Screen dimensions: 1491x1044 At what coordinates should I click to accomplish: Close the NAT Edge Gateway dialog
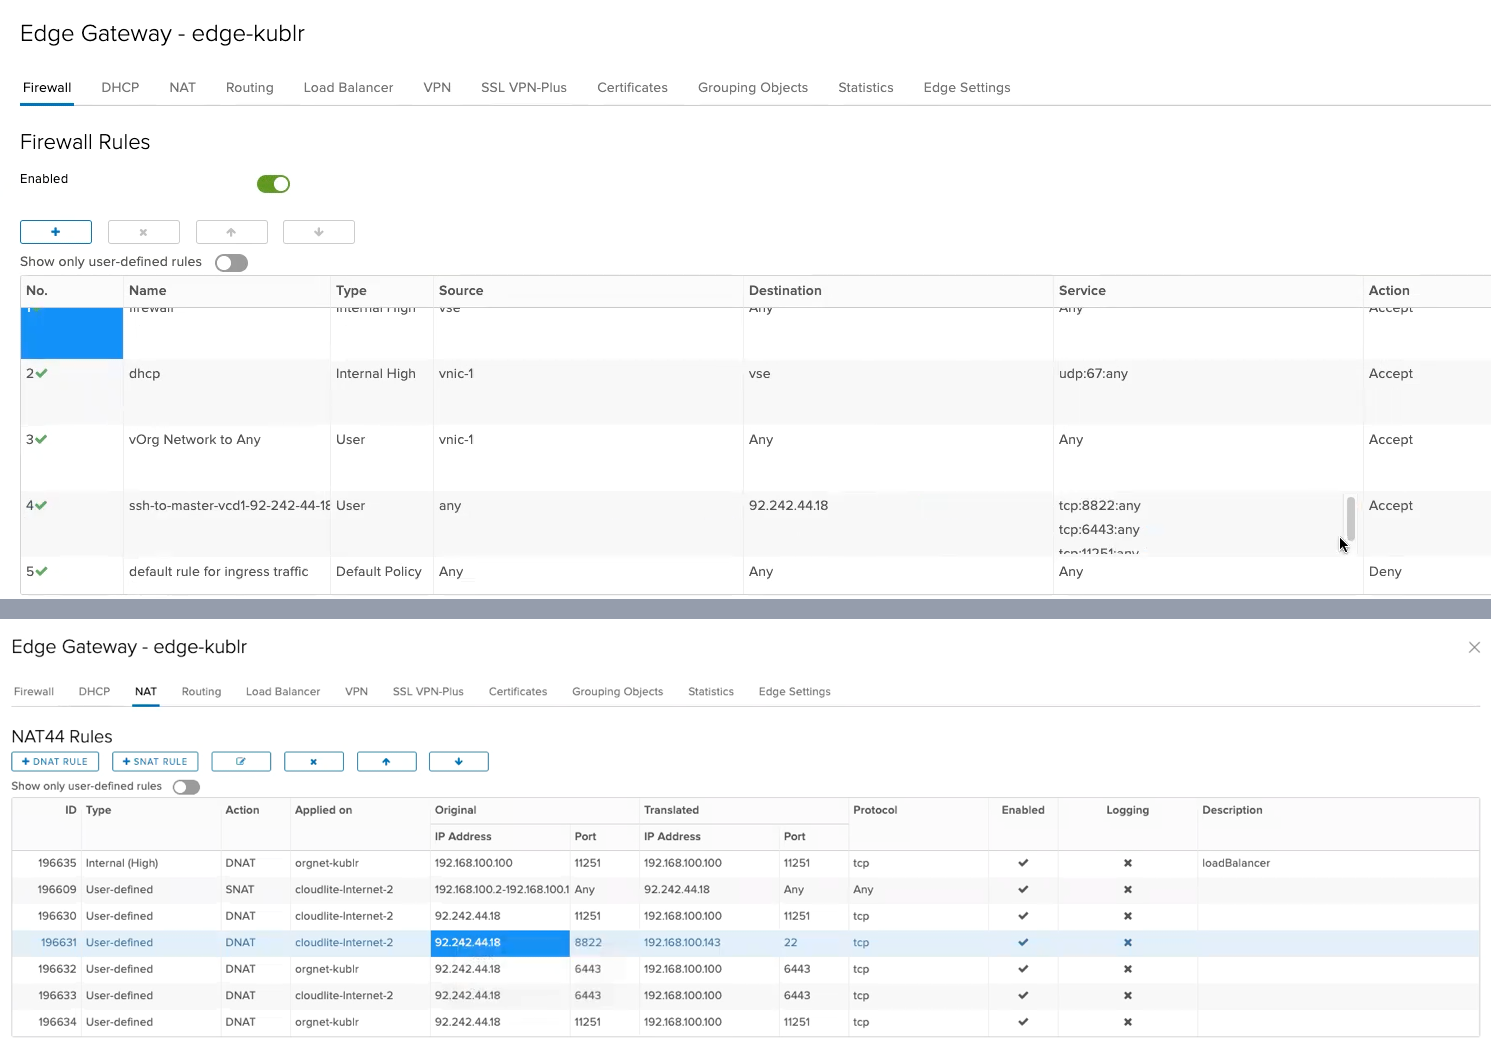coord(1474,648)
